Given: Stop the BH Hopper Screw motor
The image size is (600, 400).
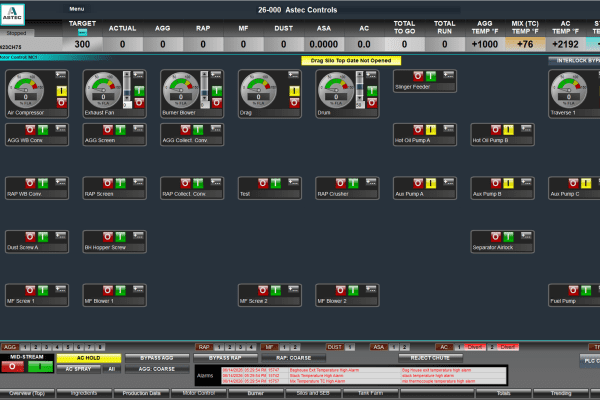Looking at the screenshot, I should 108,237.
